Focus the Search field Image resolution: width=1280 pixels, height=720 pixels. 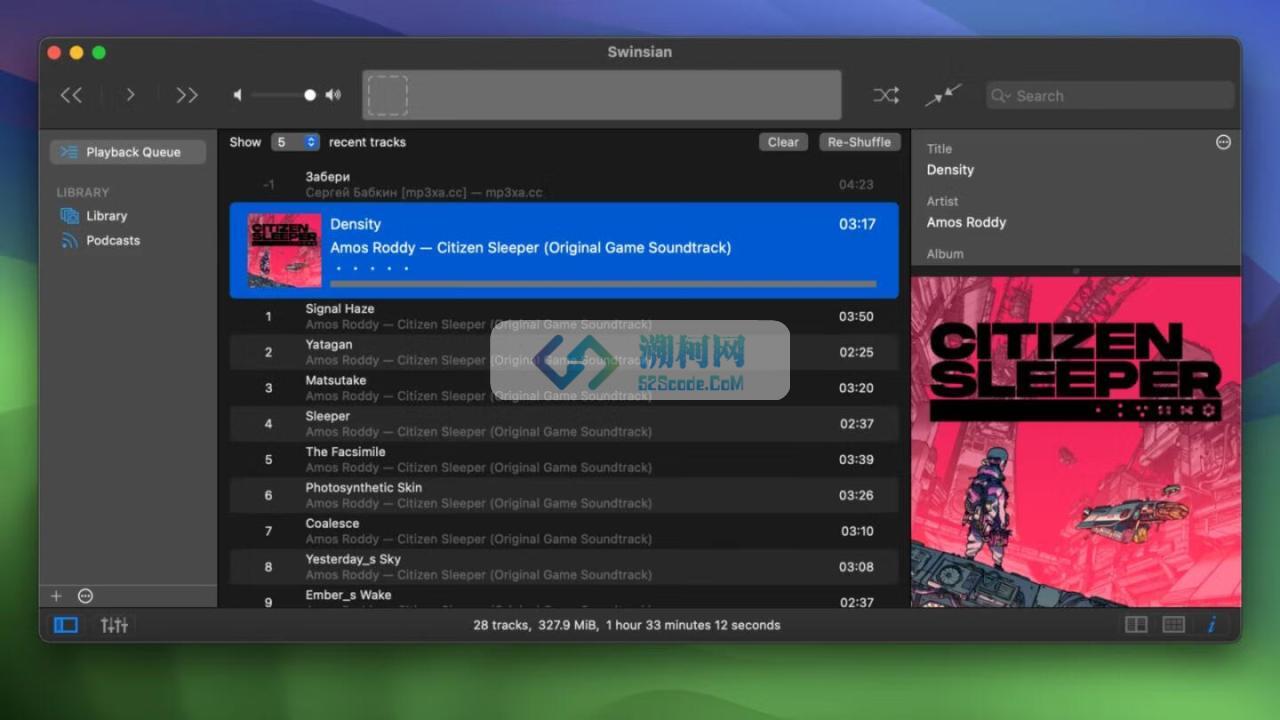[1110, 96]
